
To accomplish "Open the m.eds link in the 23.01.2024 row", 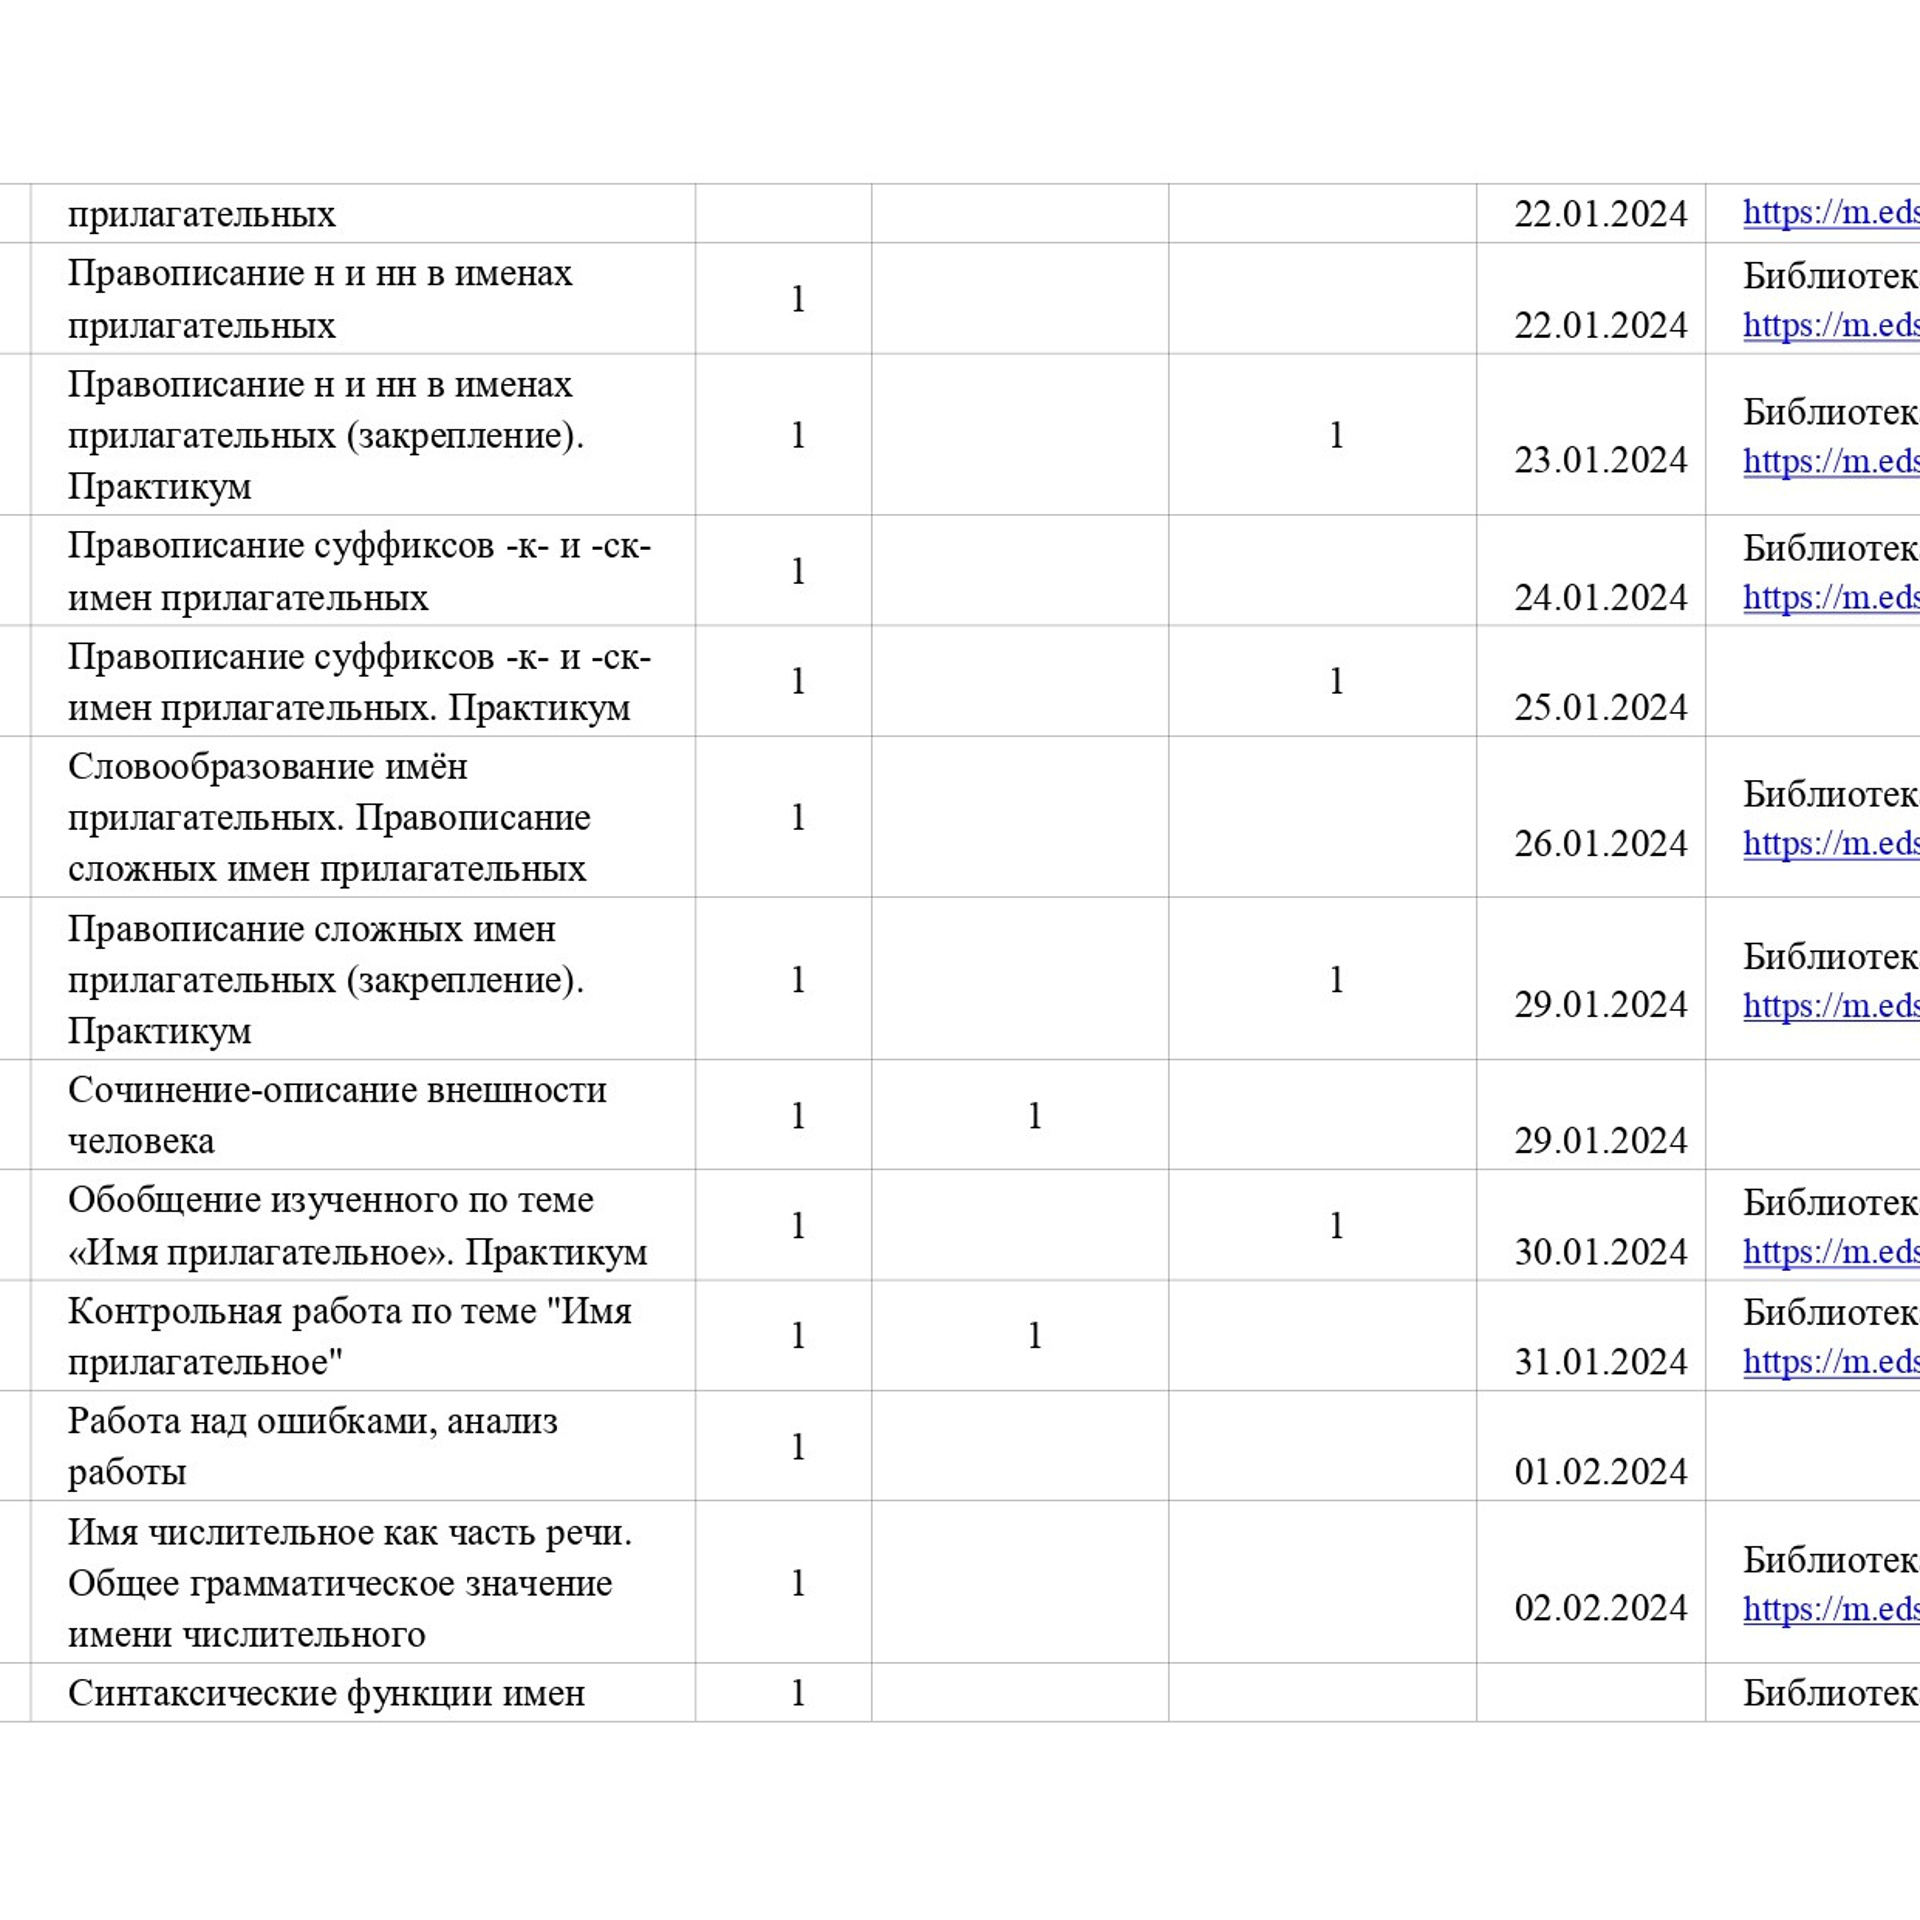I will click(x=1830, y=461).
